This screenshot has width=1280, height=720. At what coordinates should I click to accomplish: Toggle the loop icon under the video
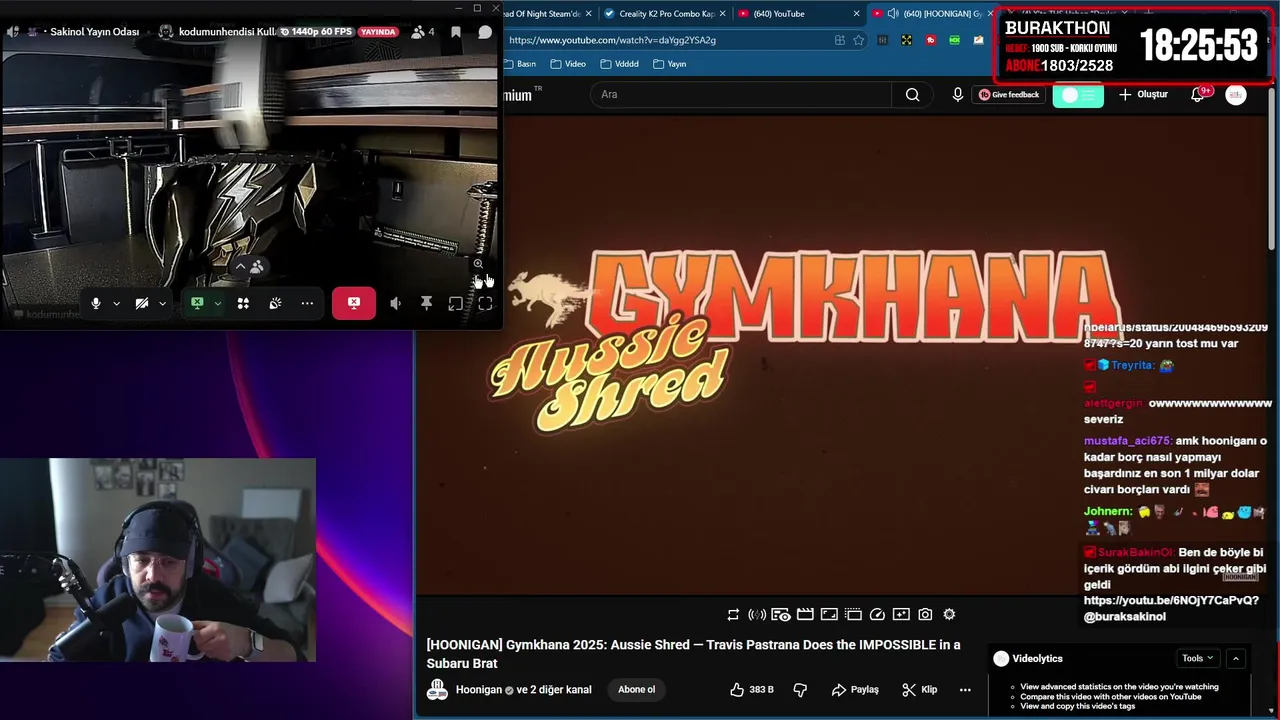733,614
